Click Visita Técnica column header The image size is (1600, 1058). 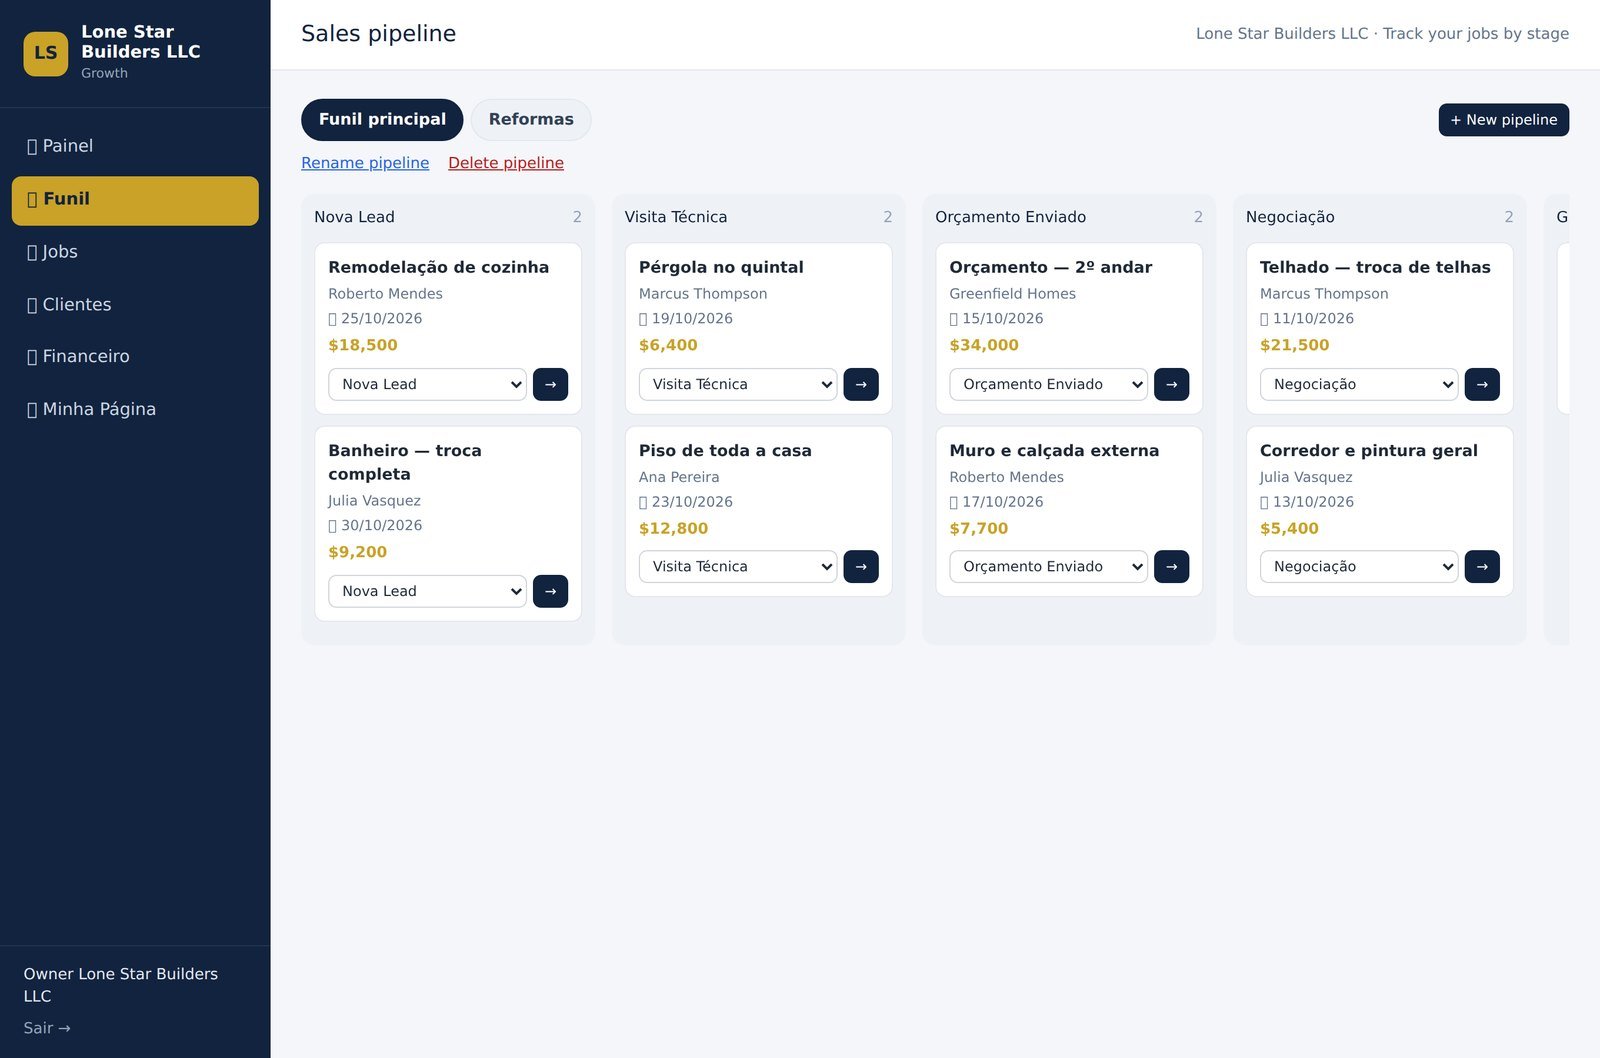point(676,217)
